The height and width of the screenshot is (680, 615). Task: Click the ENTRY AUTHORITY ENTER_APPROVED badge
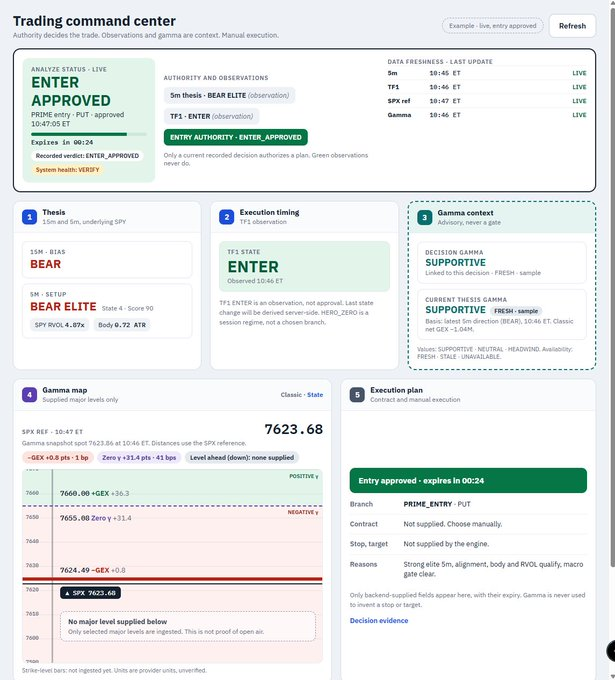click(236, 137)
